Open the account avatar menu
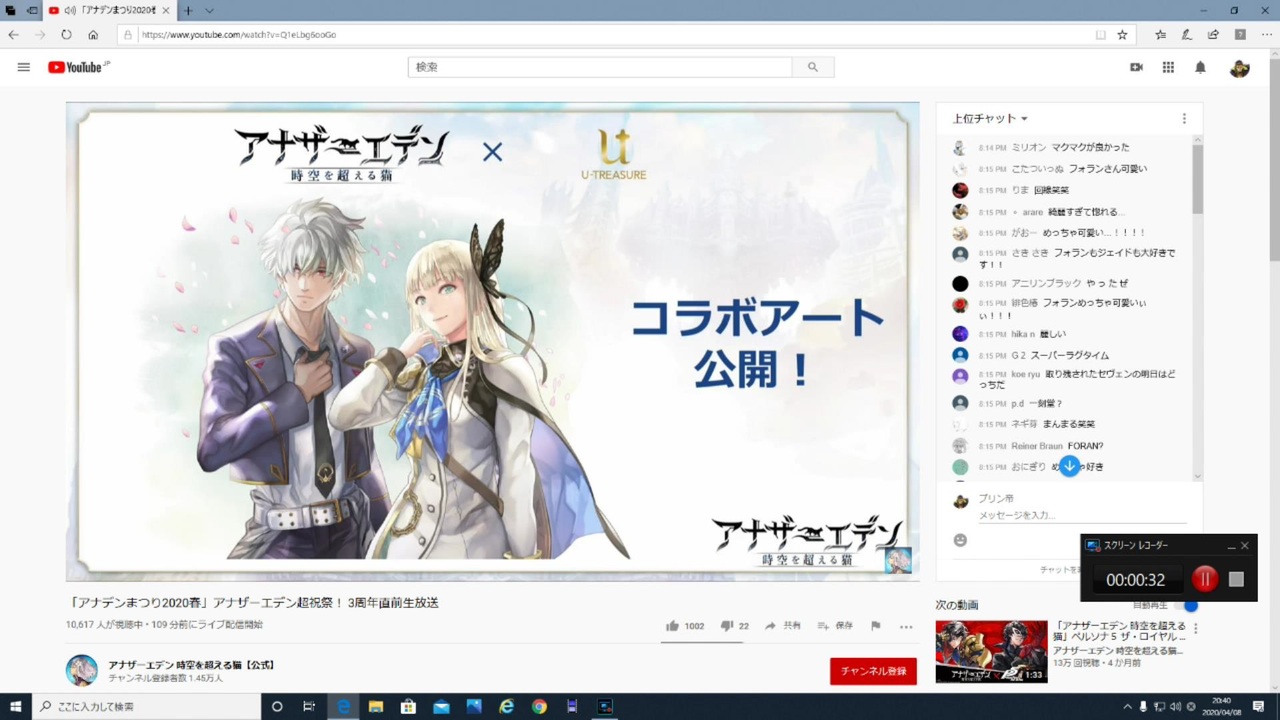 pyautogui.click(x=1240, y=67)
